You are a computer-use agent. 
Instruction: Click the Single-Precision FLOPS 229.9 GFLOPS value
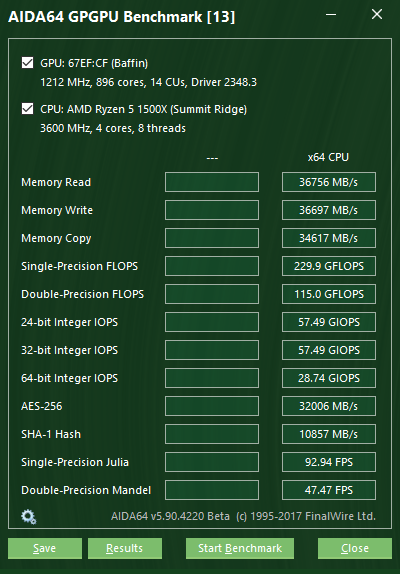point(329,266)
